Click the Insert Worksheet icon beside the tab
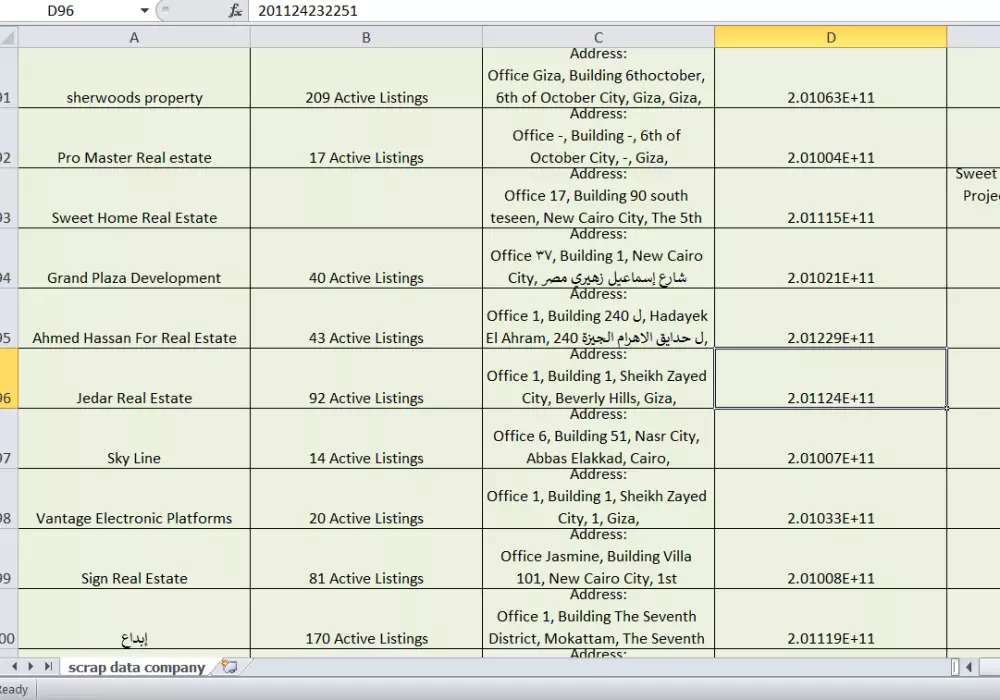Screen dimensions: 1000x700 [230, 667]
